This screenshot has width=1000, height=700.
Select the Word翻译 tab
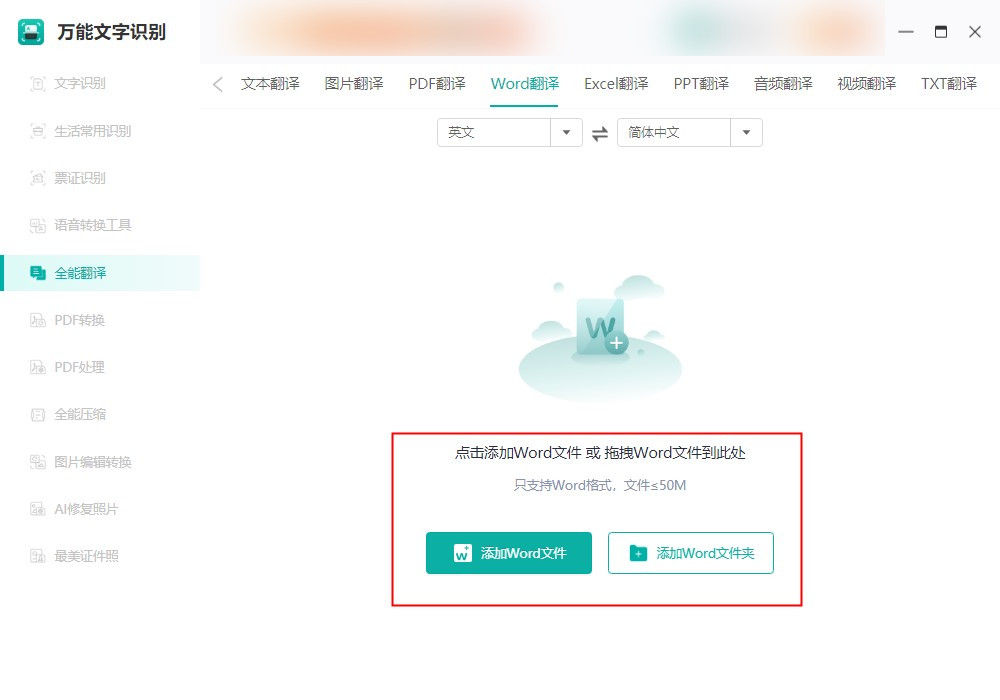click(524, 84)
